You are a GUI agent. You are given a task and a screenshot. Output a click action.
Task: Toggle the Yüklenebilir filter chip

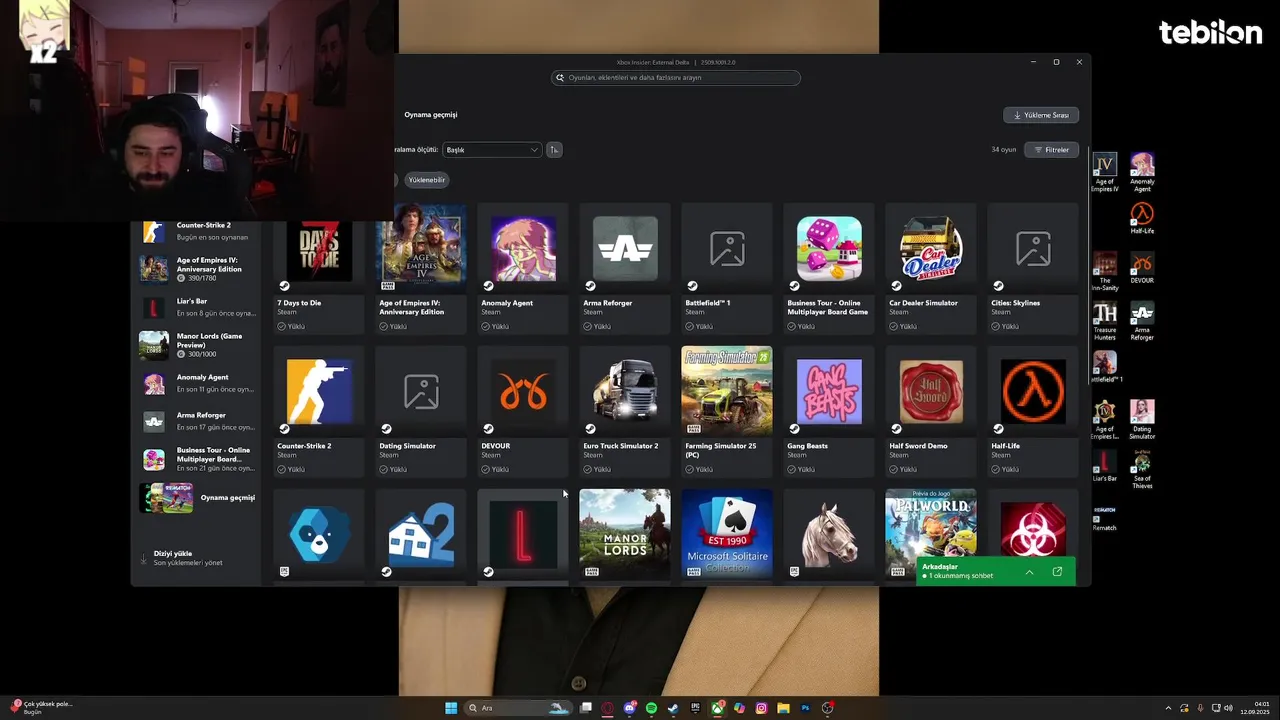tap(427, 180)
